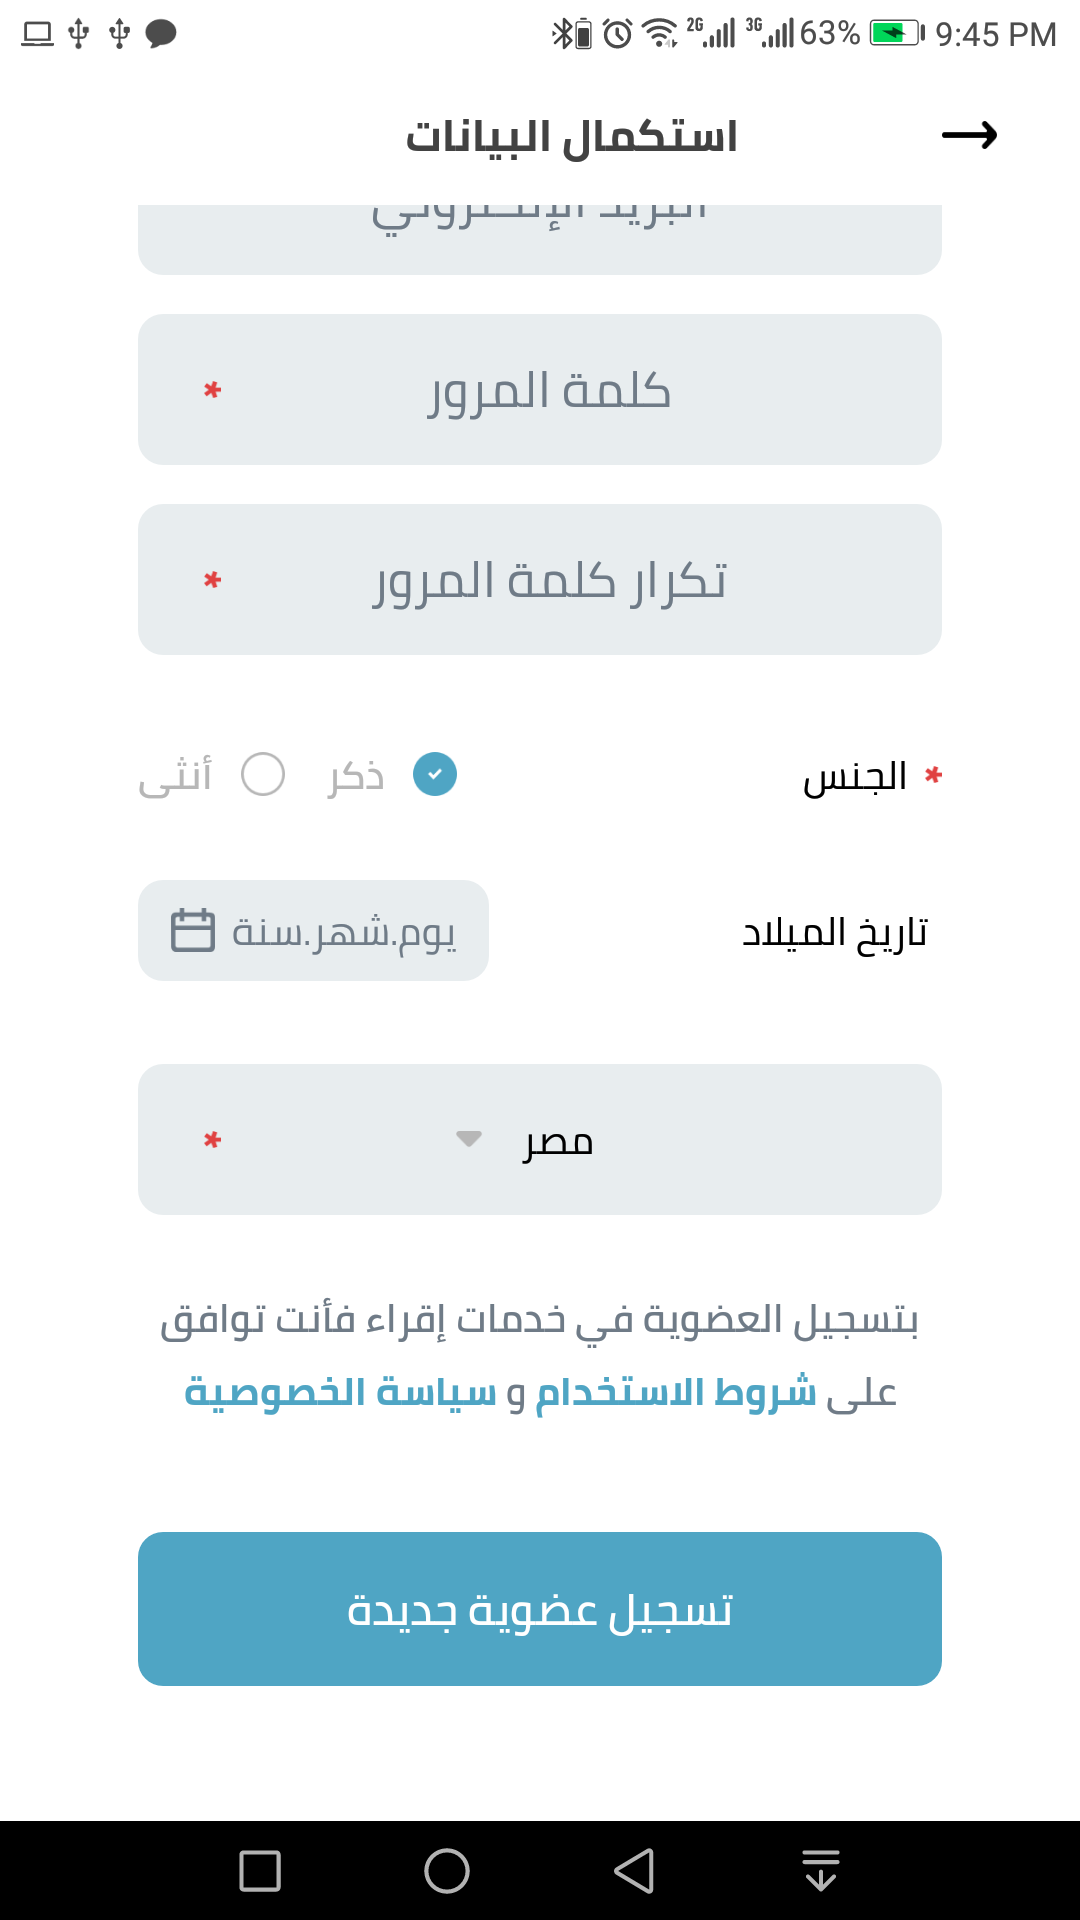The width and height of the screenshot is (1080, 1920).
Task: Tap تسجيل عضوية جديدة register button
Action: click(540, 1609)
